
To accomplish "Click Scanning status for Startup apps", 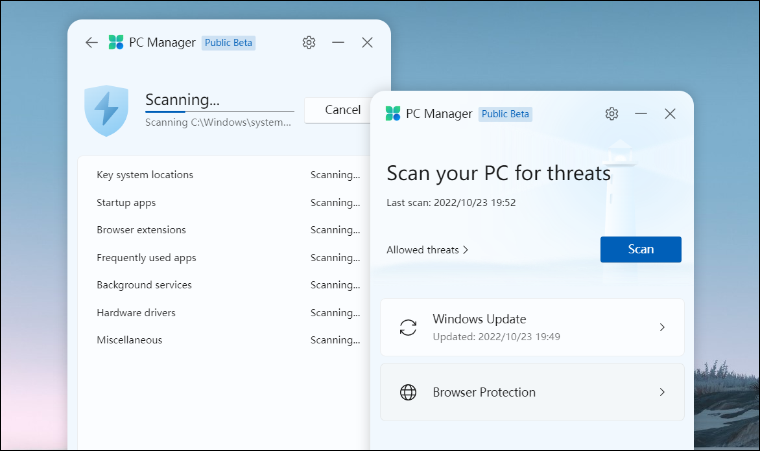I will coord(335,203).
